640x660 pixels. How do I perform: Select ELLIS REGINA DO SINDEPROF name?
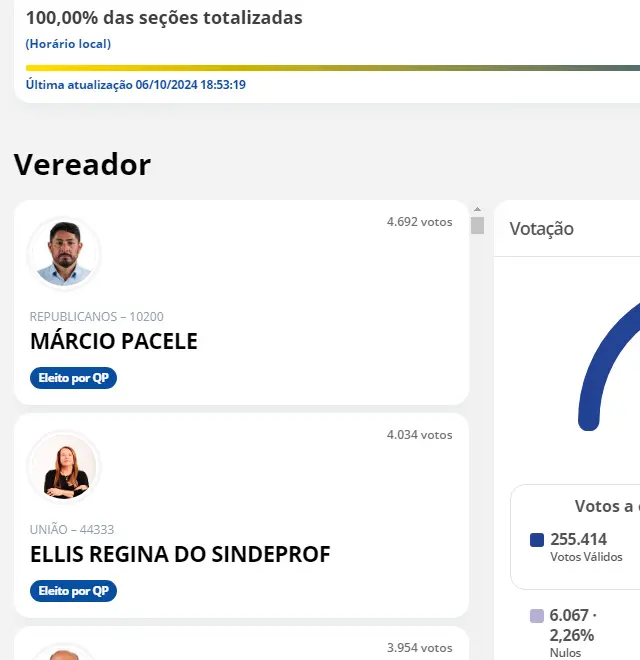[x=180, y=554]
